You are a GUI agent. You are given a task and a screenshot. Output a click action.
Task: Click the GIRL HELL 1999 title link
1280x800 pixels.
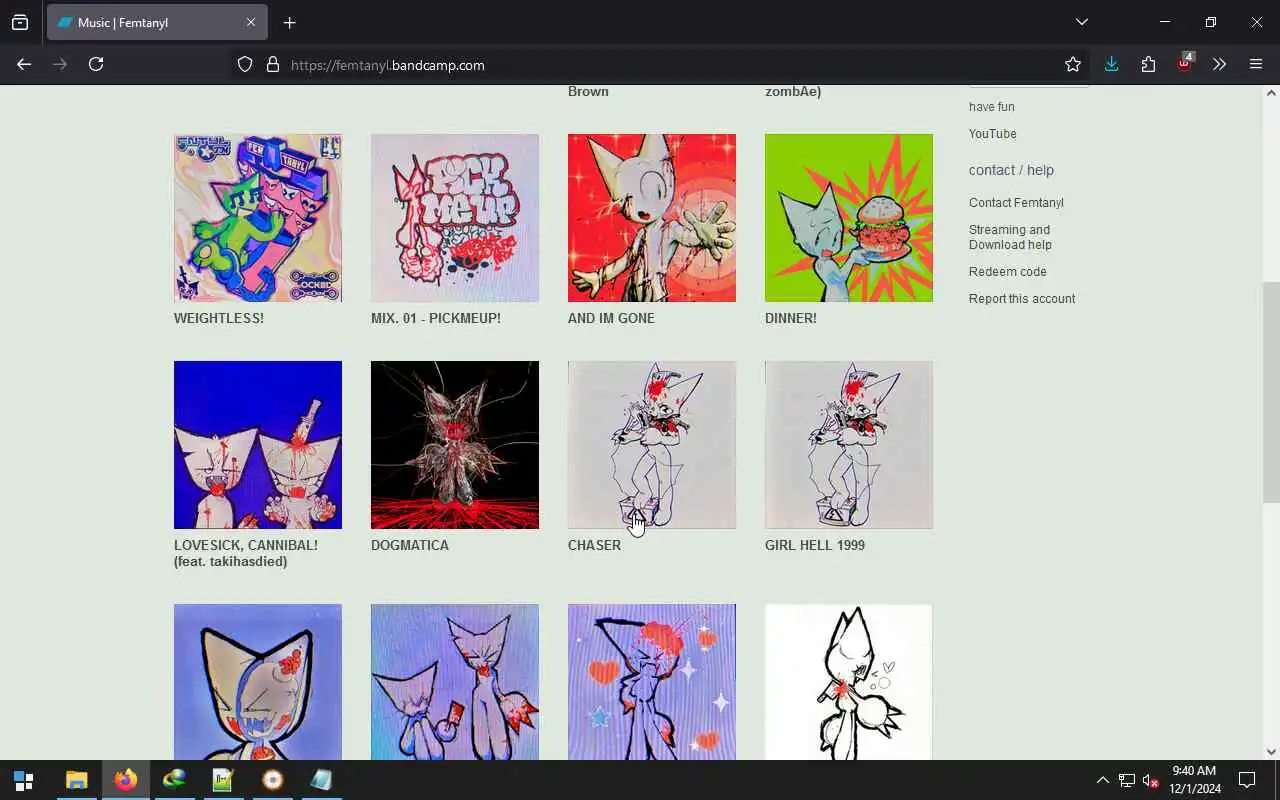point(815,545)
